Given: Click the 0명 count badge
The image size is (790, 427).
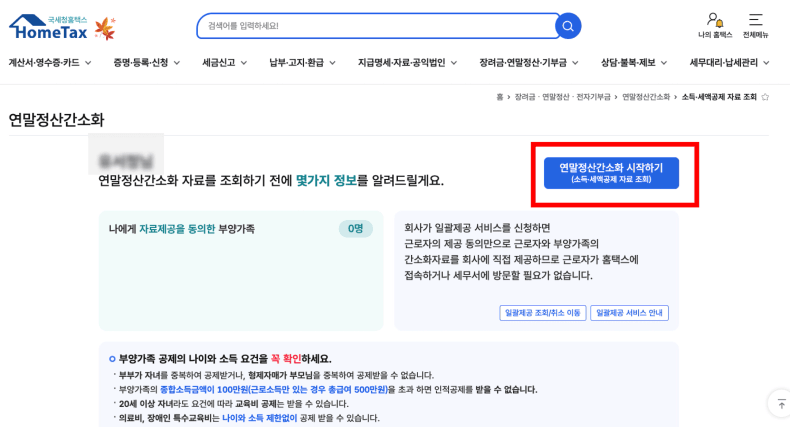Looking at the screenshot, I should pos(356,229).
